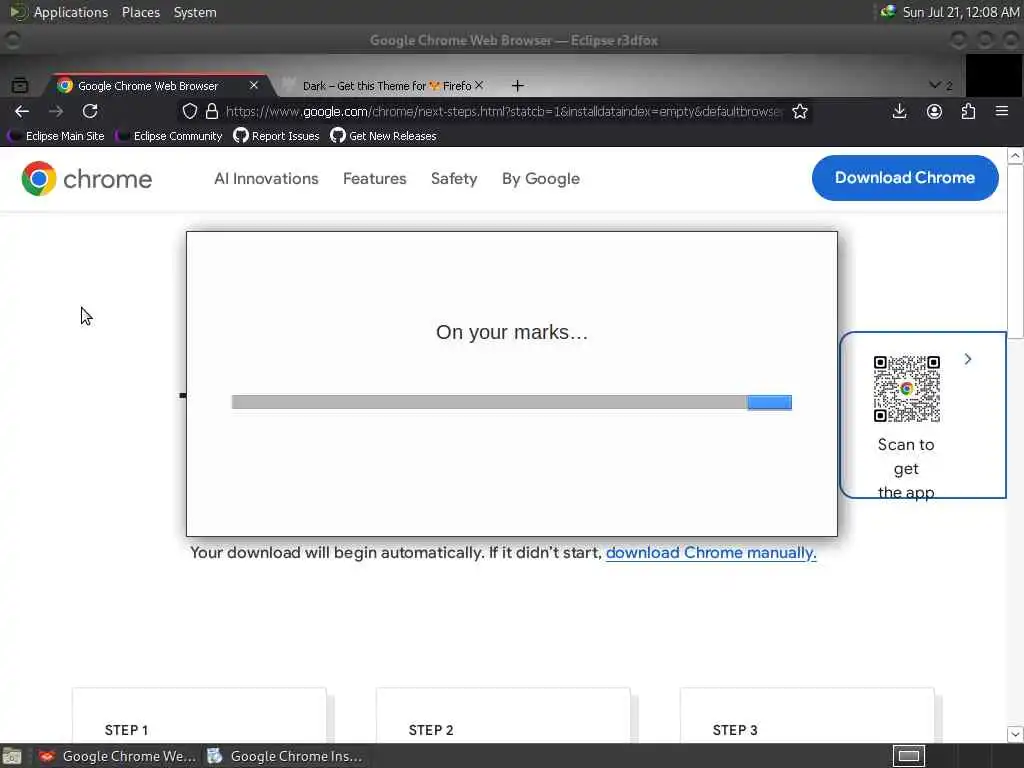Open AI Innovations nav item
The height and width of the screenshot is (768, 1024).
pos(266,179)
